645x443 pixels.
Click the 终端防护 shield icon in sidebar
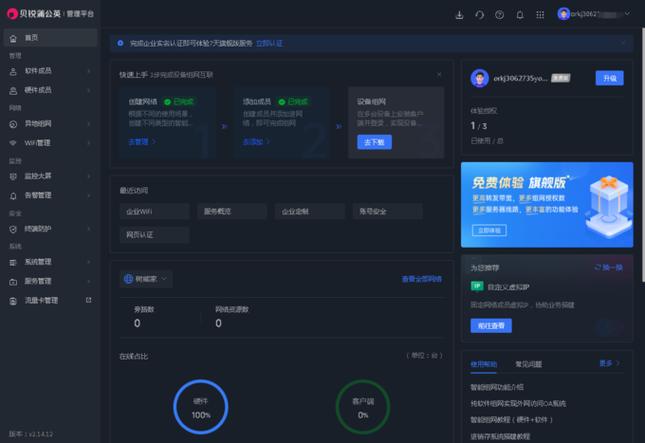click(x=13, y=229)
